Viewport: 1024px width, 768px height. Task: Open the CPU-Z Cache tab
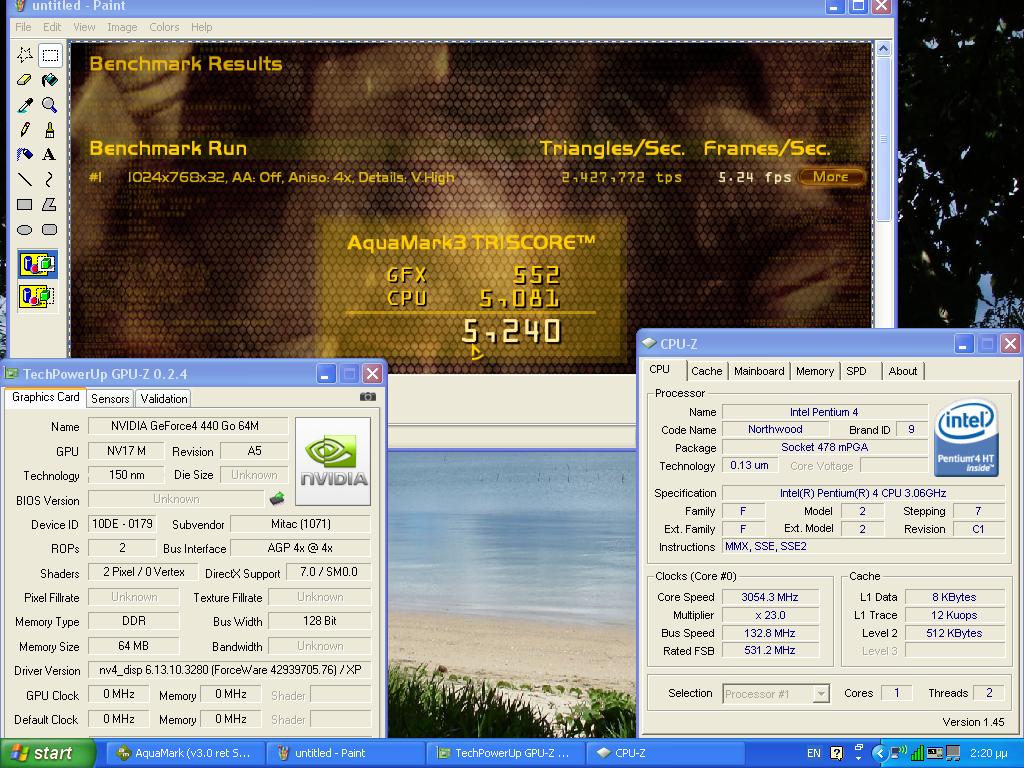coord(707,371)
